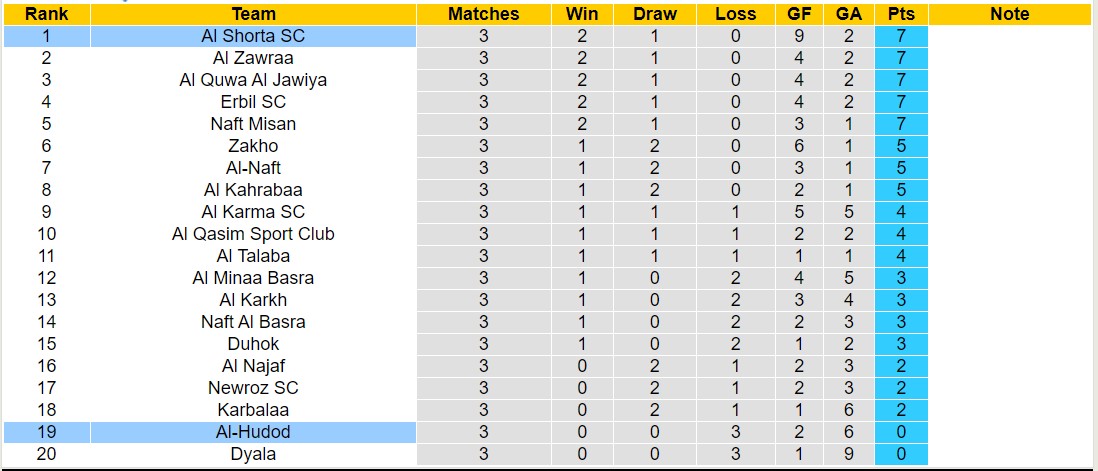Click the Al-Hudod team name
Screen dimensions: 1098x471
click(253, 432)
